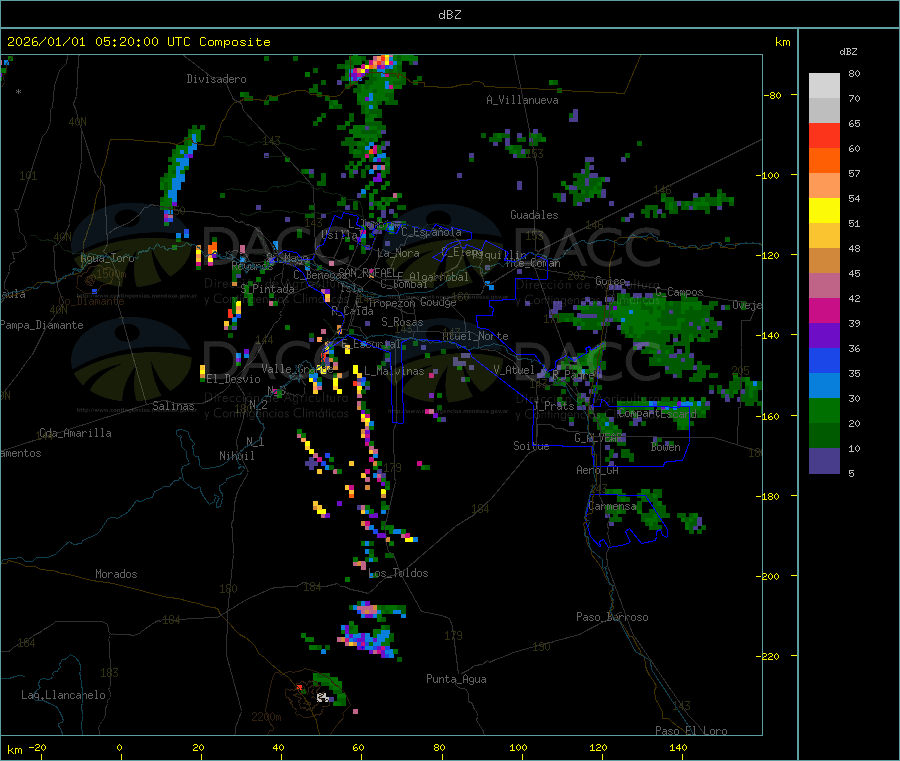The height and width of the screenshot is (761, 900).
Task: Select the 'Bowen' map label
Action: pos(666,447)
